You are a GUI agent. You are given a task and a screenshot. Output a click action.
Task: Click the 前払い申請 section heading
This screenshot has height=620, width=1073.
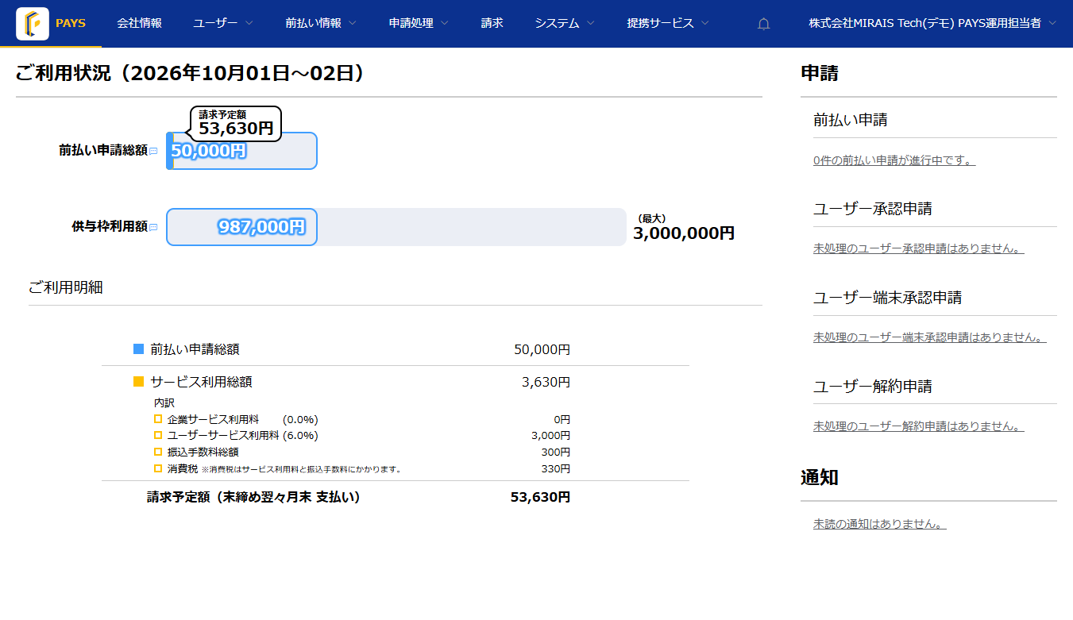850,120
